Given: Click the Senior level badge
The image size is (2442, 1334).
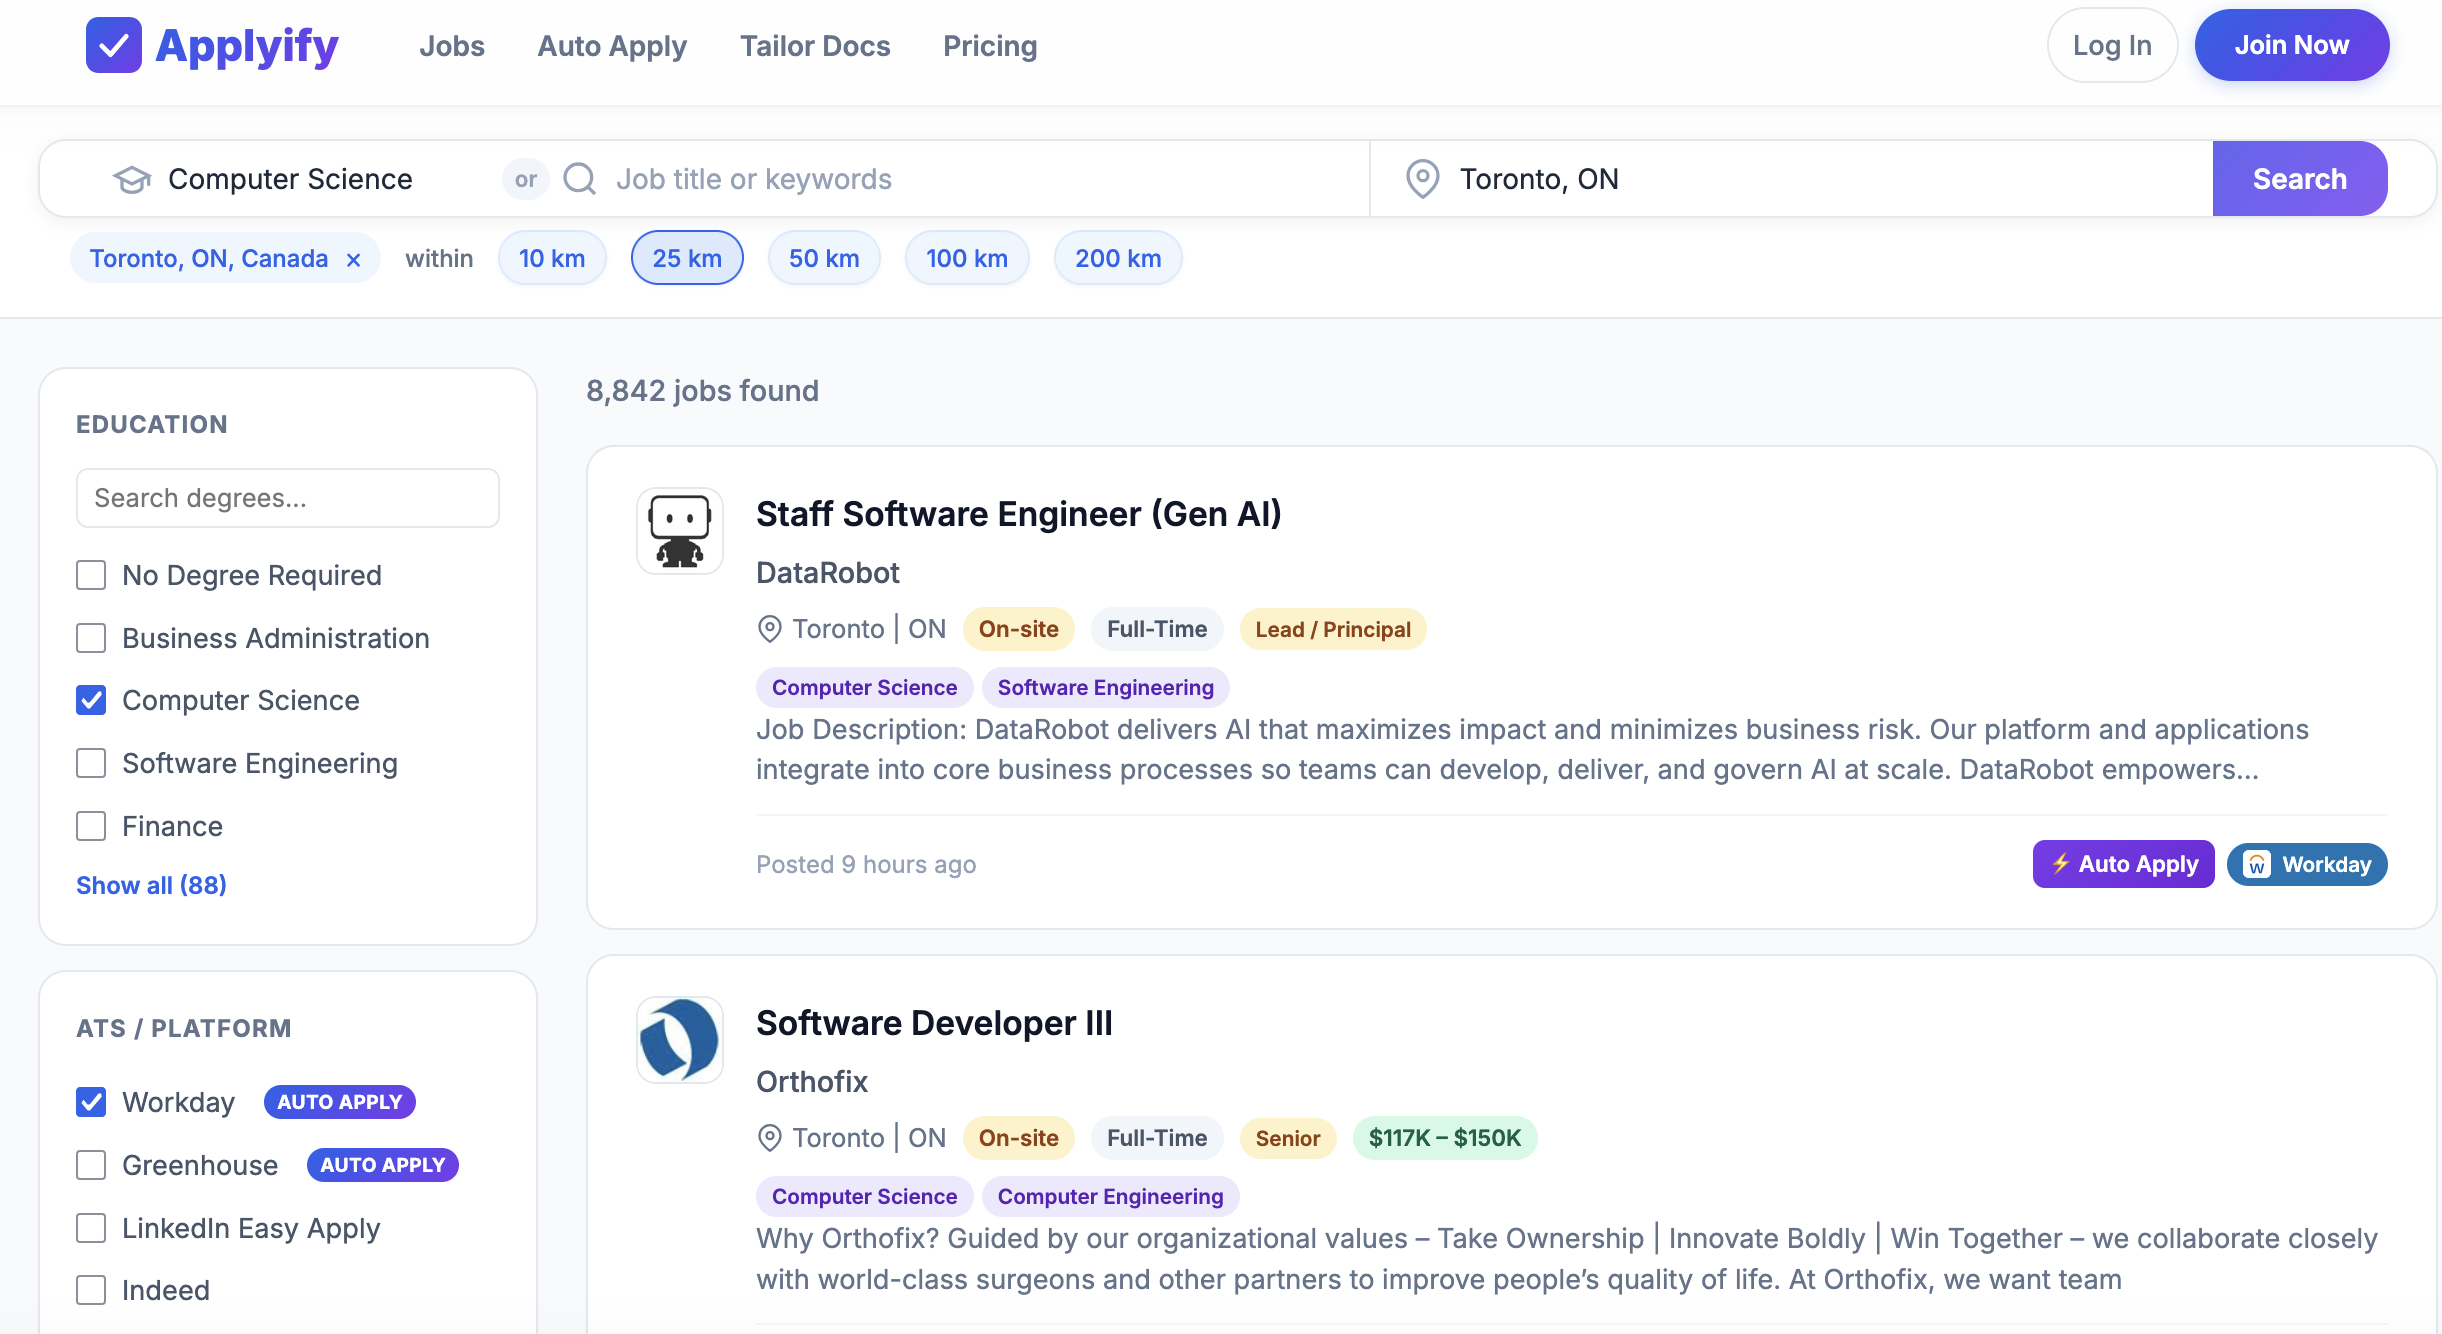Looking at the screenshot, I should [x=1288, y=1138].
